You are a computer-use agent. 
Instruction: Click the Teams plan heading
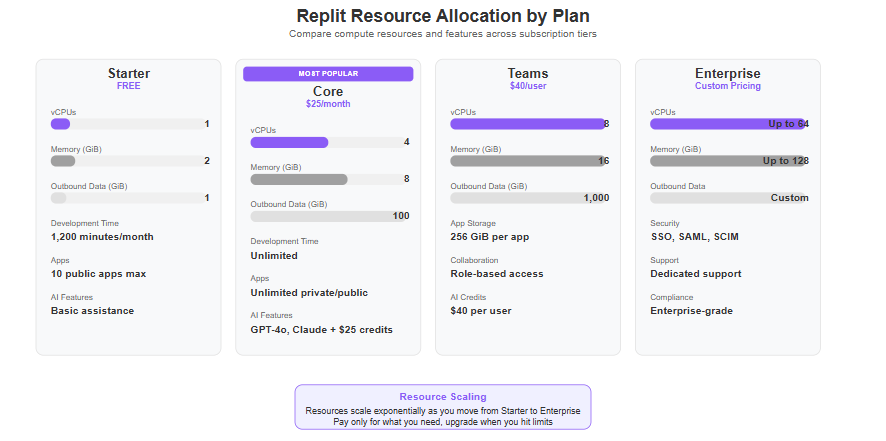coord(528,74)
